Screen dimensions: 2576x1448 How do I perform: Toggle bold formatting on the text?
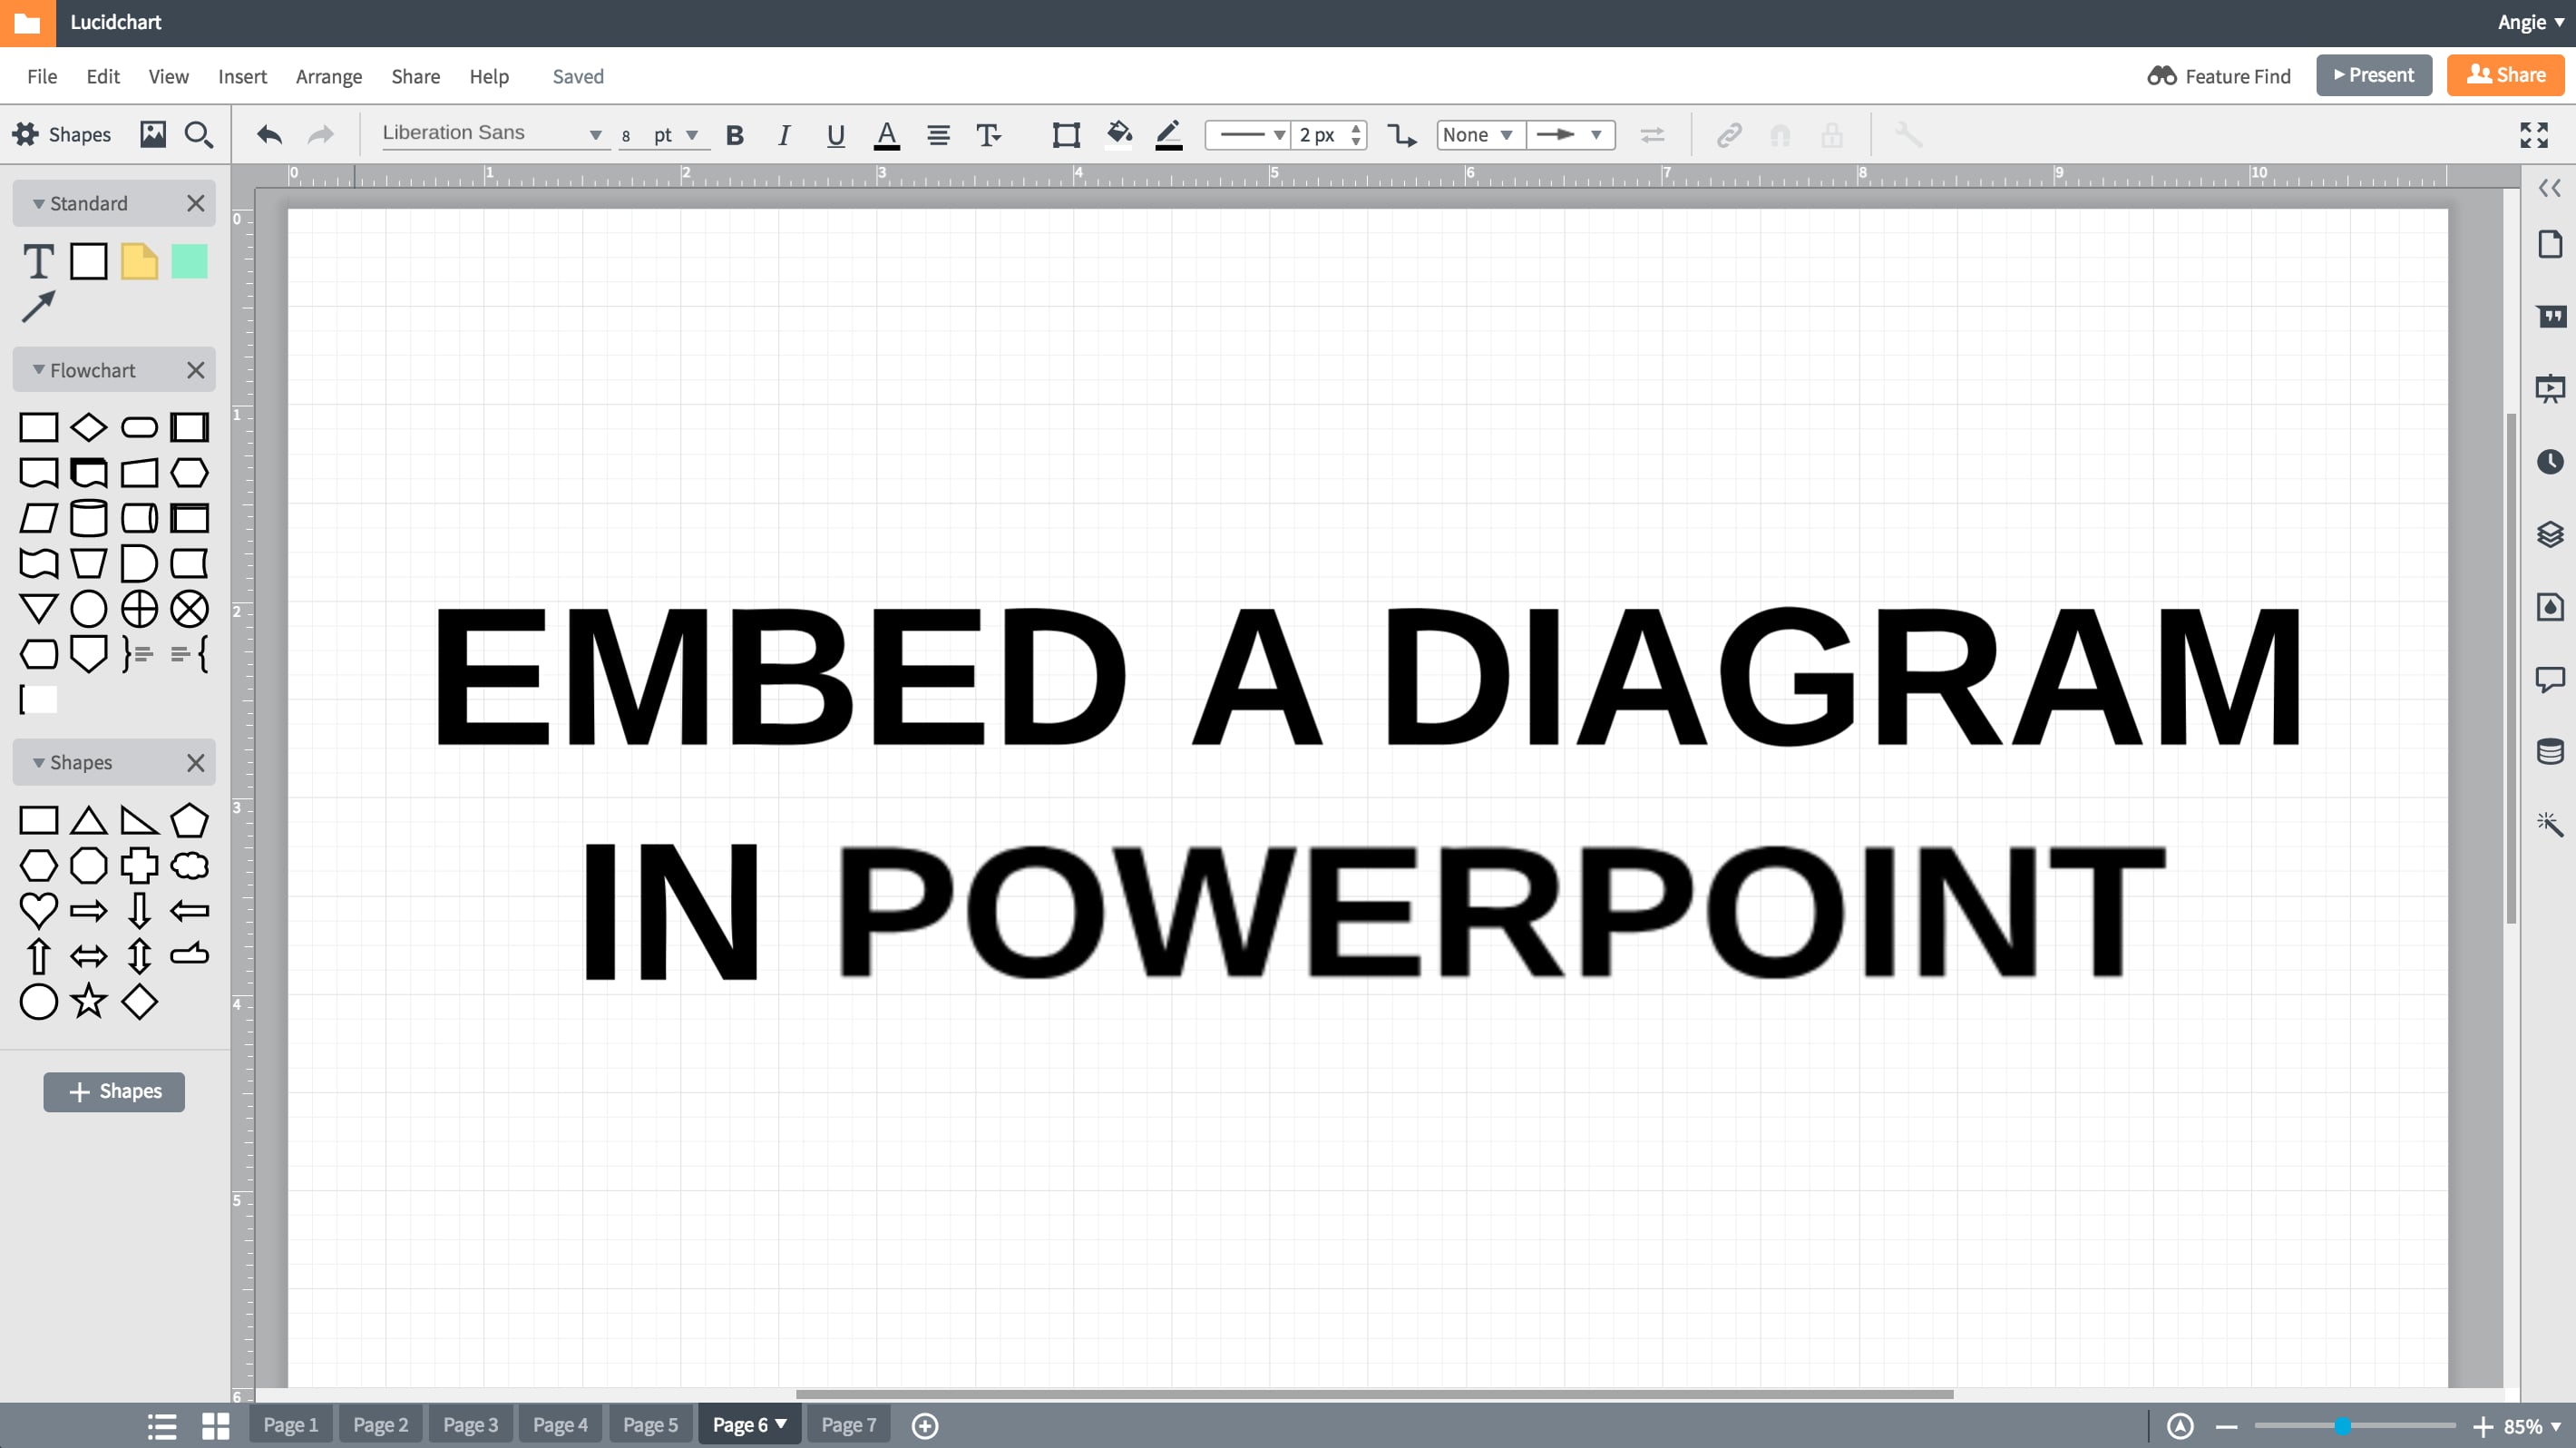735,134
